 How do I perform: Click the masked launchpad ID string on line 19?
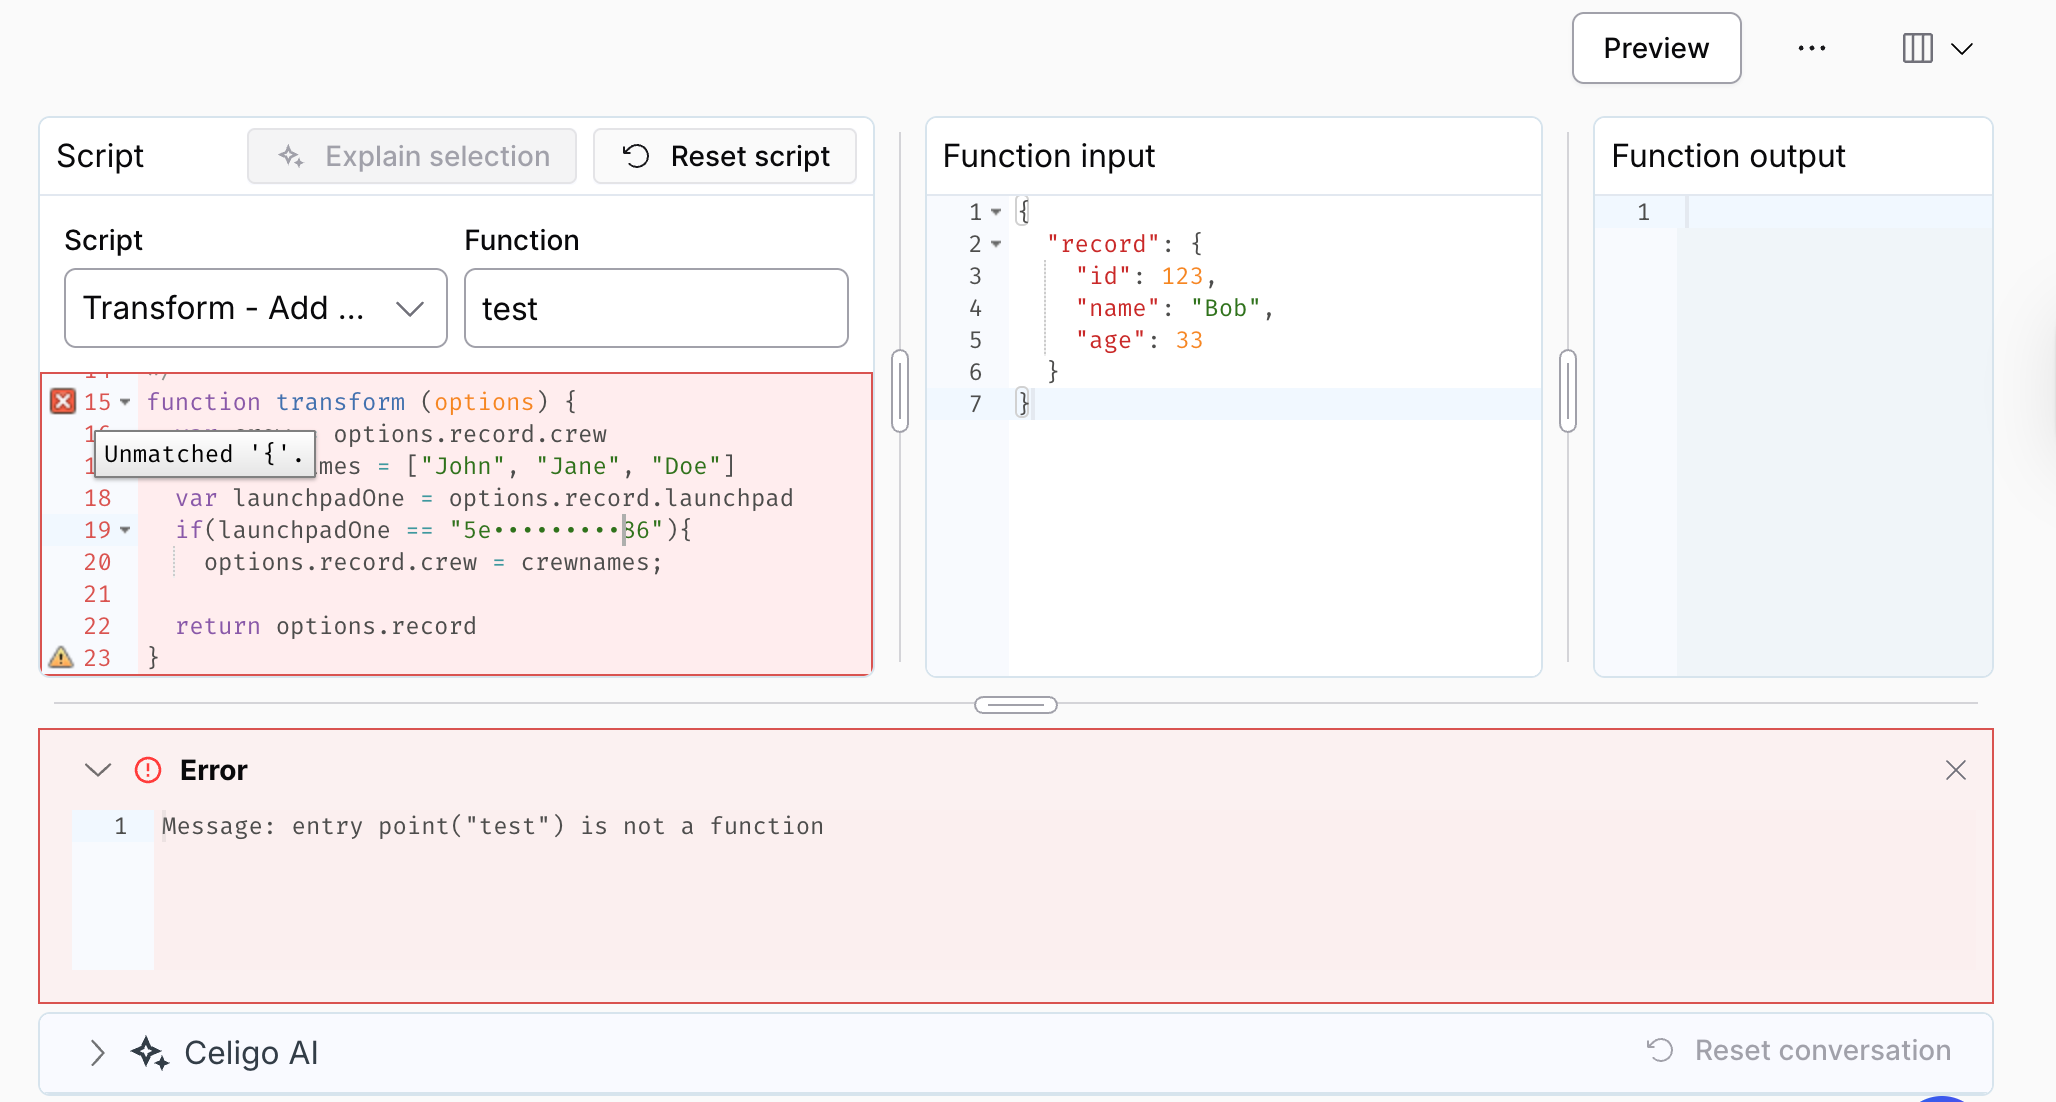click(556, 530)
